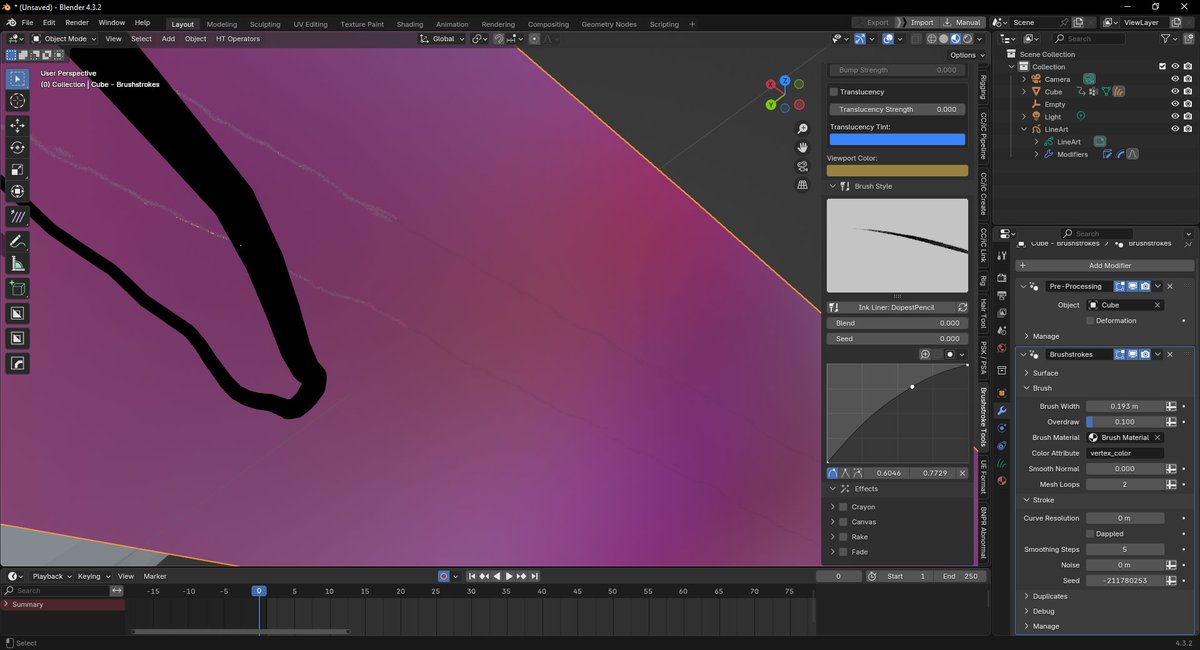The image size is (1200, 650).
Task: Enable the Translucency checkbox
Action: 834,92
